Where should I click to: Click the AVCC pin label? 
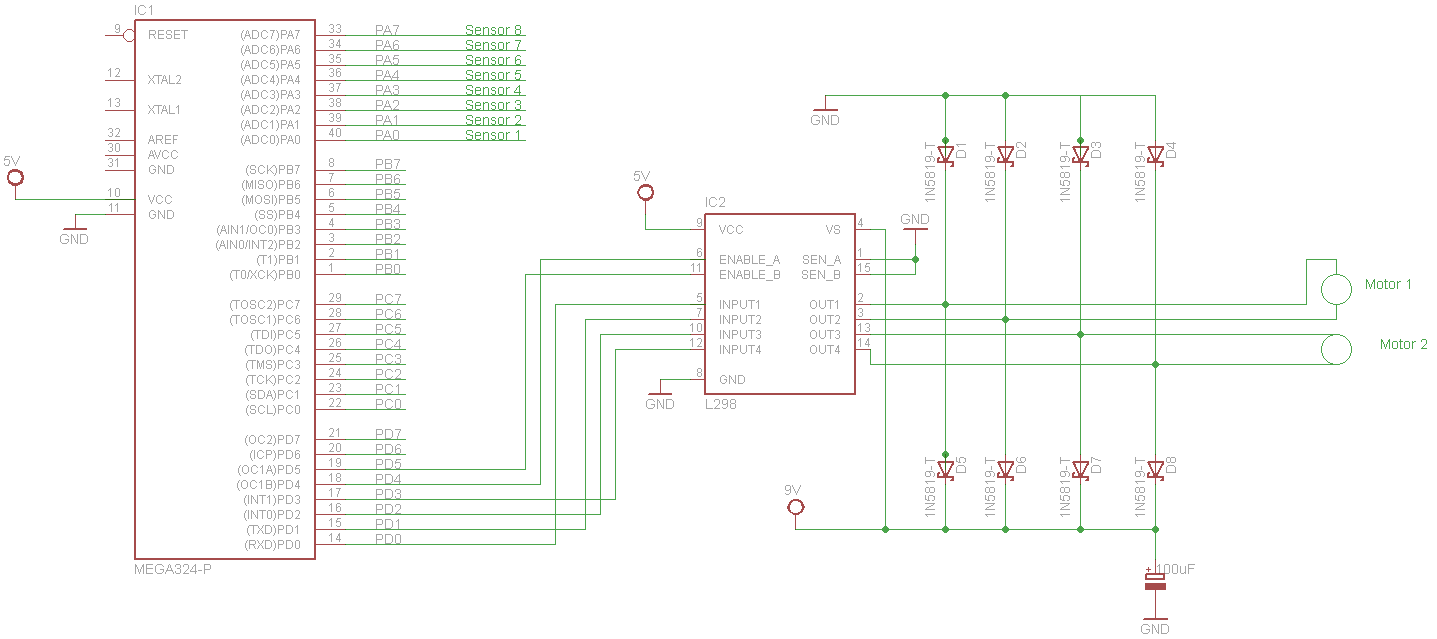(164, 154)
